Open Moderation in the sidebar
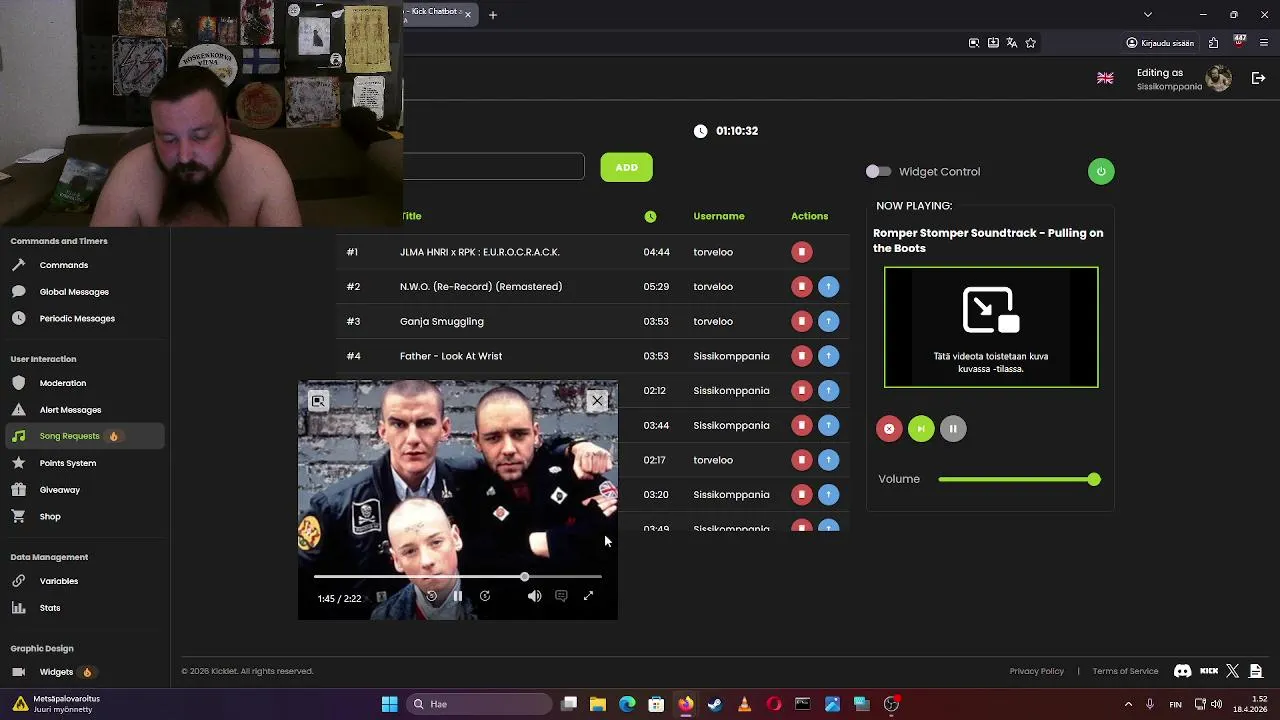 [x=63, y=383]
